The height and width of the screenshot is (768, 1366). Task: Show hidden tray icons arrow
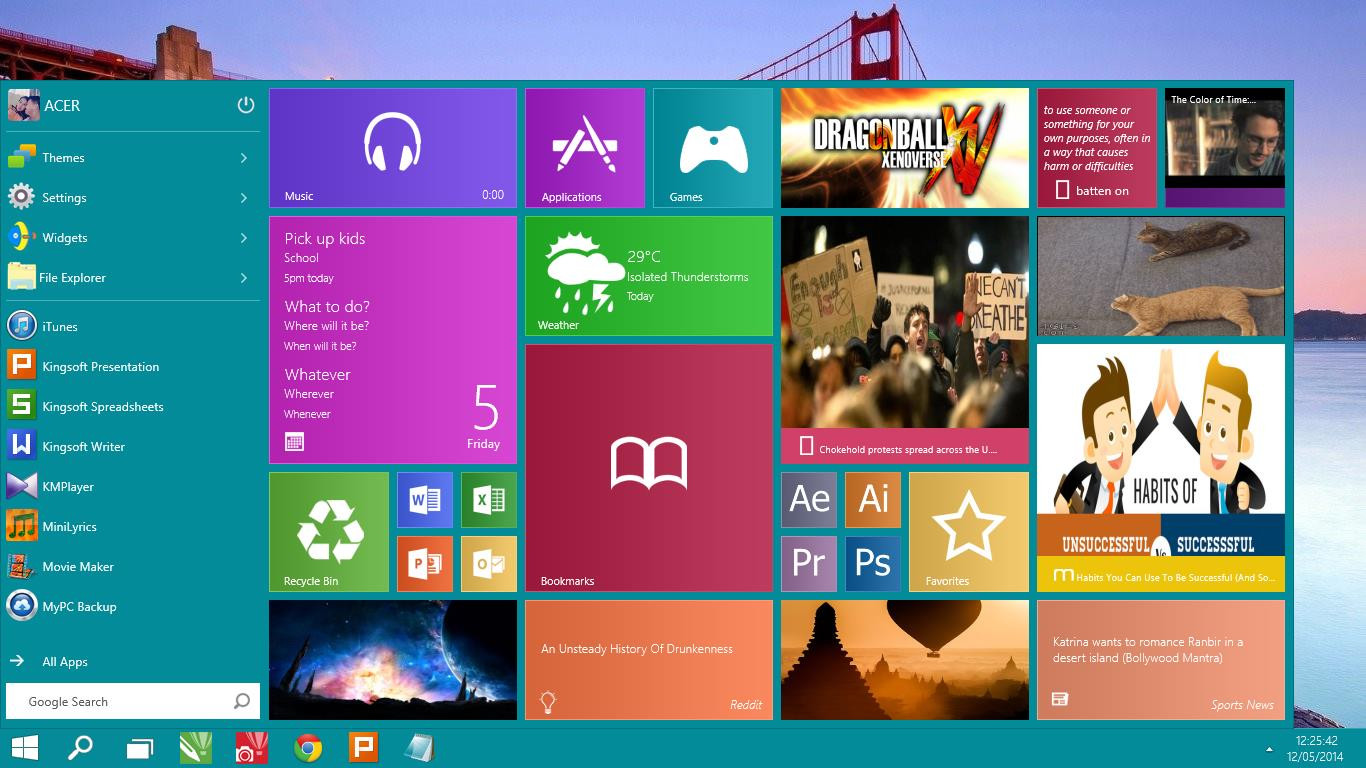click(x=1270, y=749)
